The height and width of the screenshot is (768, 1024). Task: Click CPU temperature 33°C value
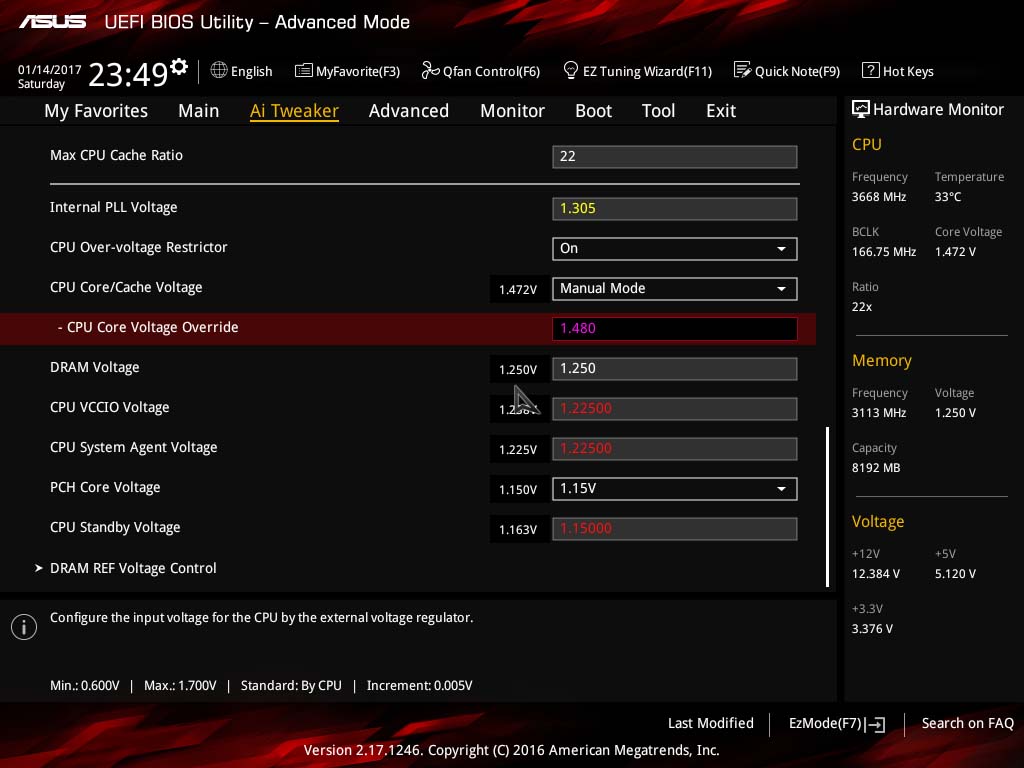pos(948,197)
